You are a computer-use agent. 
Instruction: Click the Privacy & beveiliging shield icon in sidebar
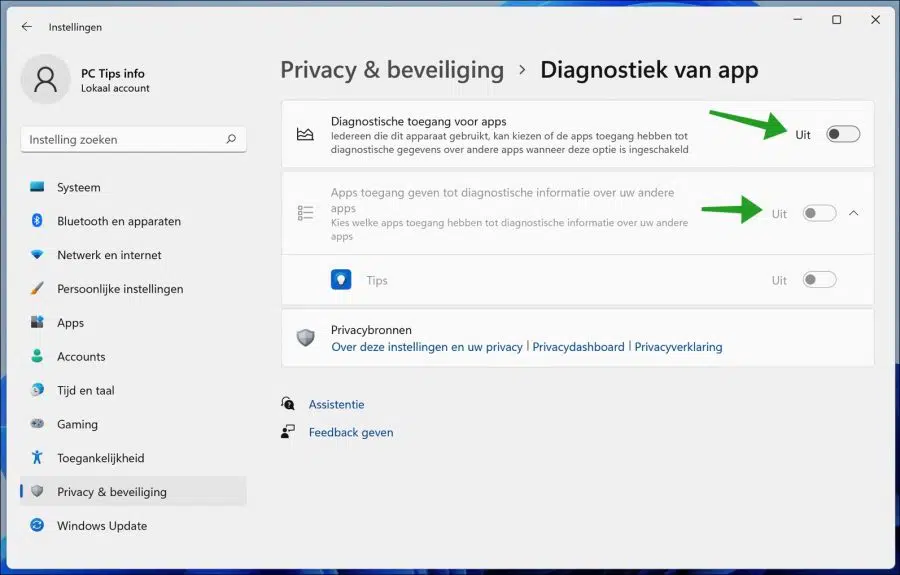(x=37, y=491)
